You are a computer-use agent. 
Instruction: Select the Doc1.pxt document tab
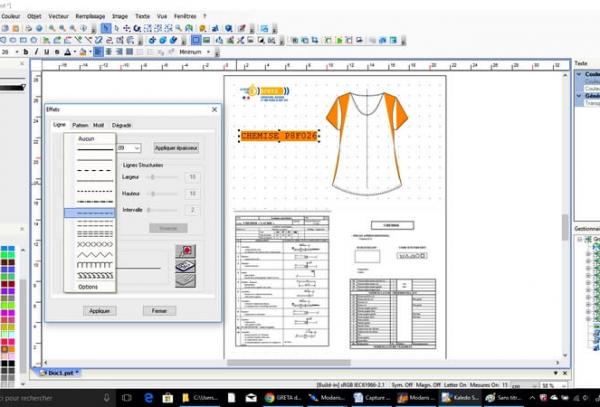[59, 373]
